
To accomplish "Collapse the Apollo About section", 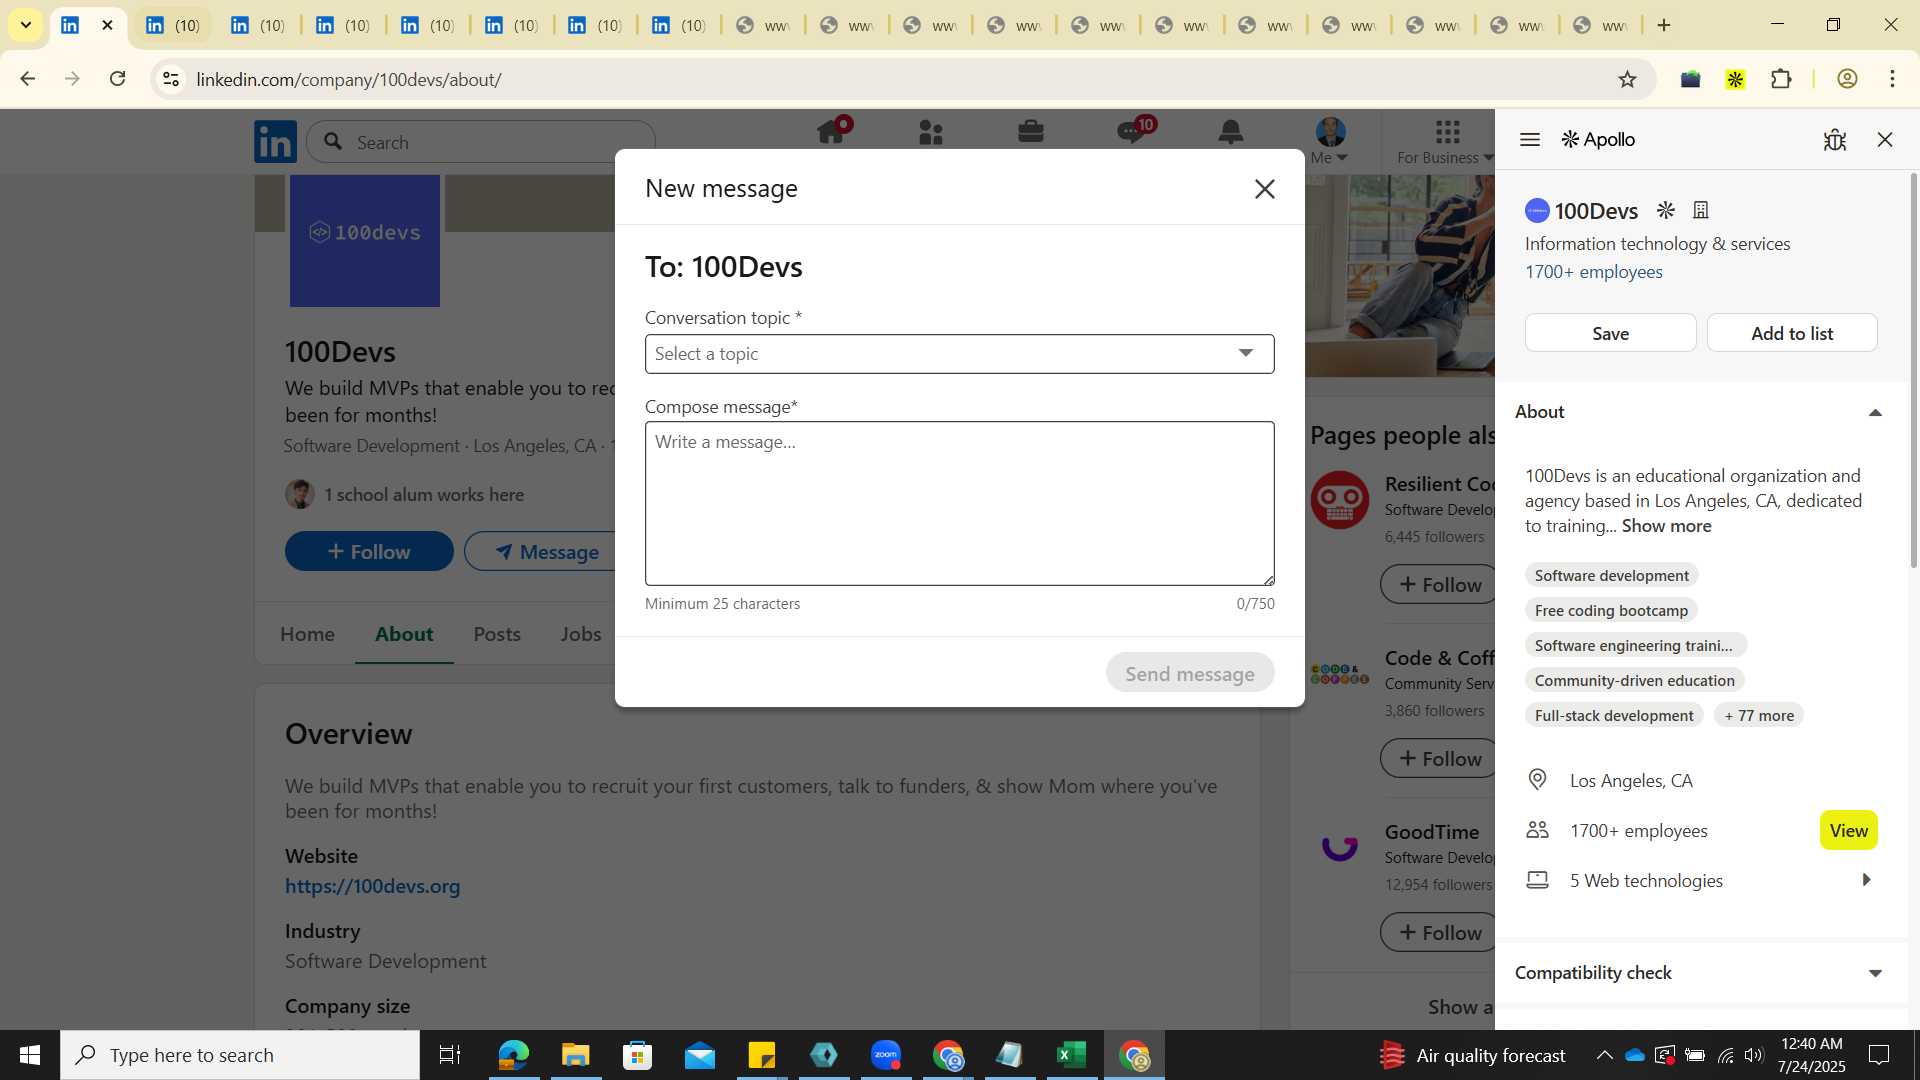I will pyautogui.click(x=1875, y=412).
